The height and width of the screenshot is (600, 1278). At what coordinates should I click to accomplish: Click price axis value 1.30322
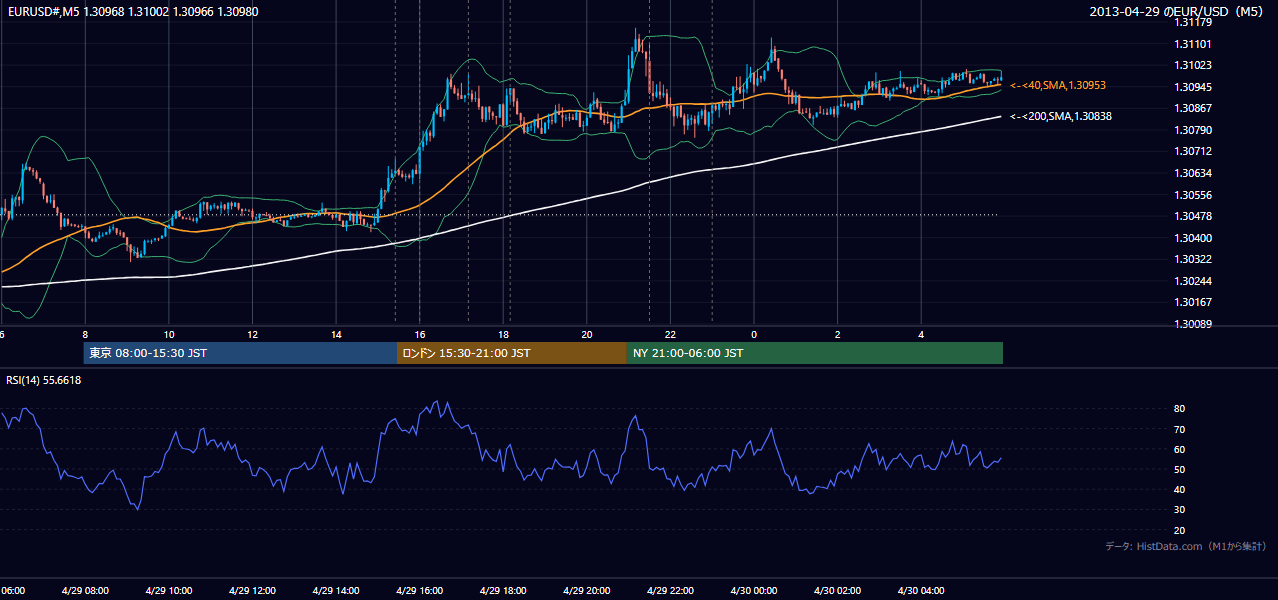(x=1194, y=259)
